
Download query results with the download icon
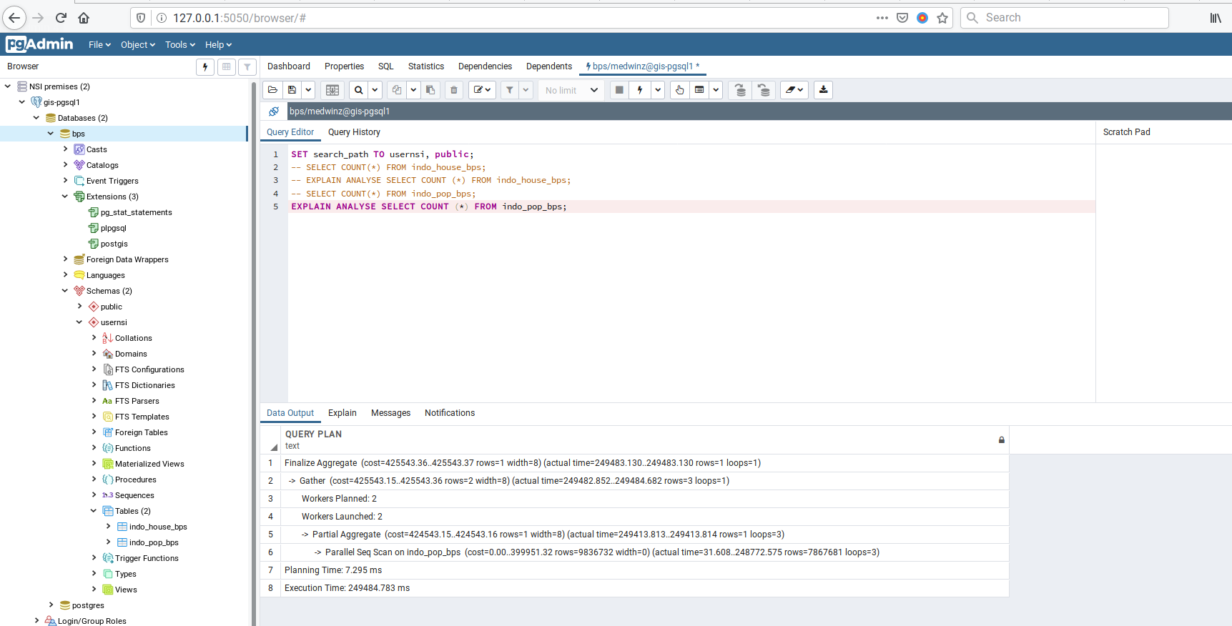[824, 90]
